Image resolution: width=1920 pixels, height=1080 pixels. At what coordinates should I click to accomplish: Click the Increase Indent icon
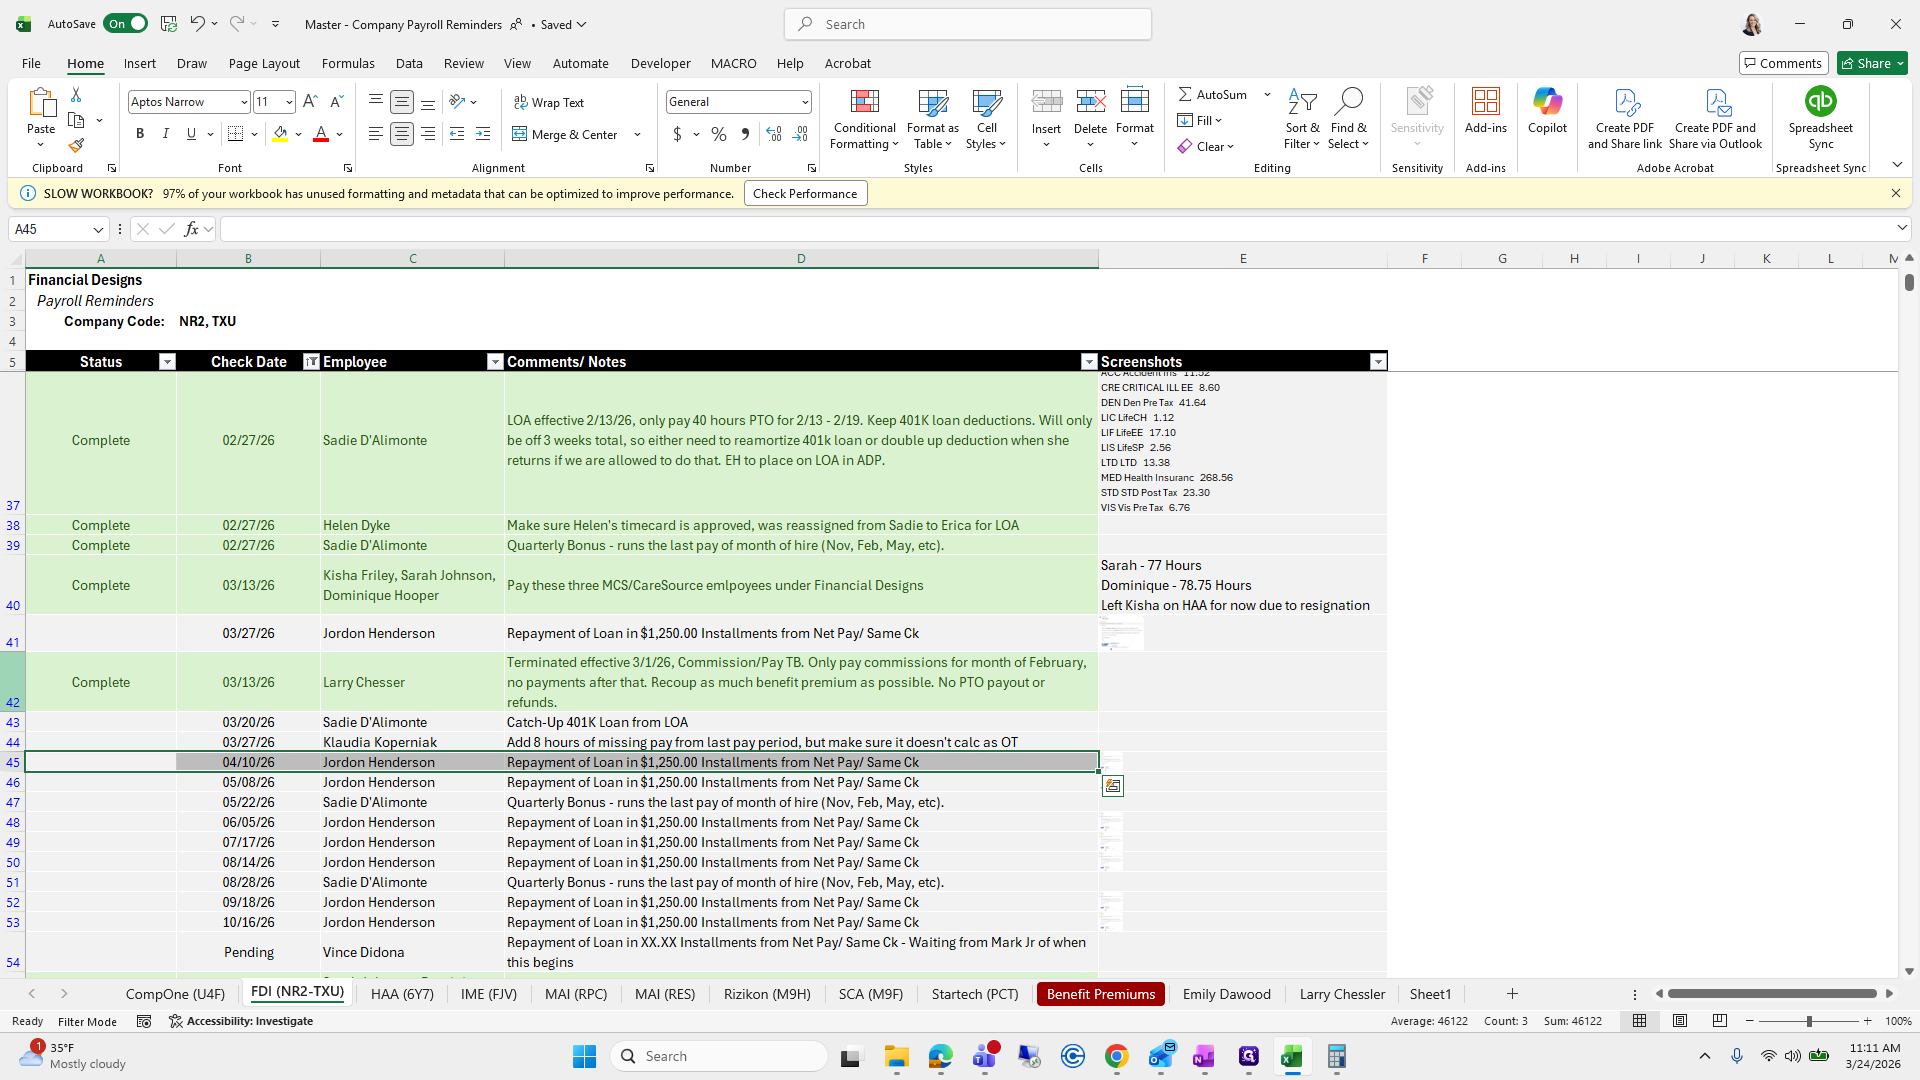(x=483, y=134)
